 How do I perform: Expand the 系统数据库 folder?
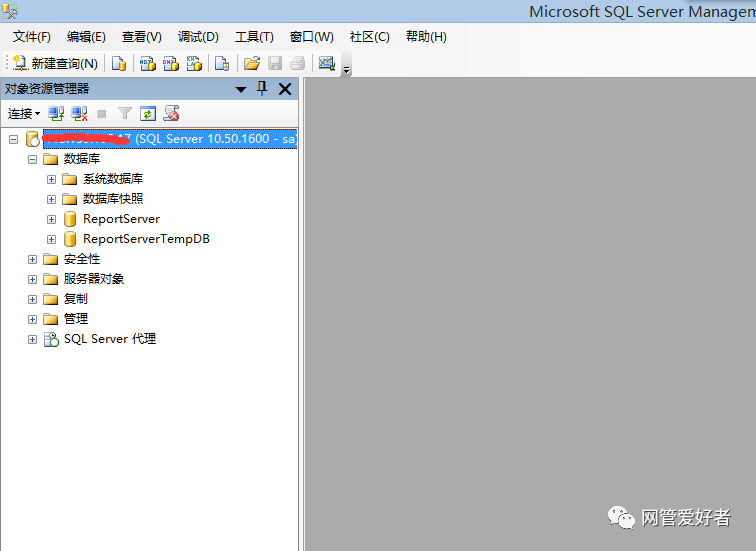[x=51, y=179]
